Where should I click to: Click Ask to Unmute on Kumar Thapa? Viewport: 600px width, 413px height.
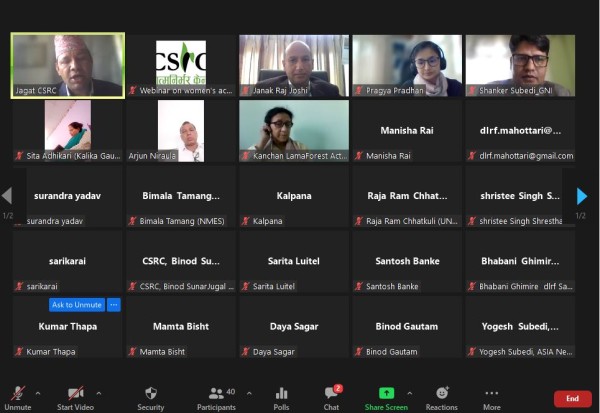click(77, 304)
